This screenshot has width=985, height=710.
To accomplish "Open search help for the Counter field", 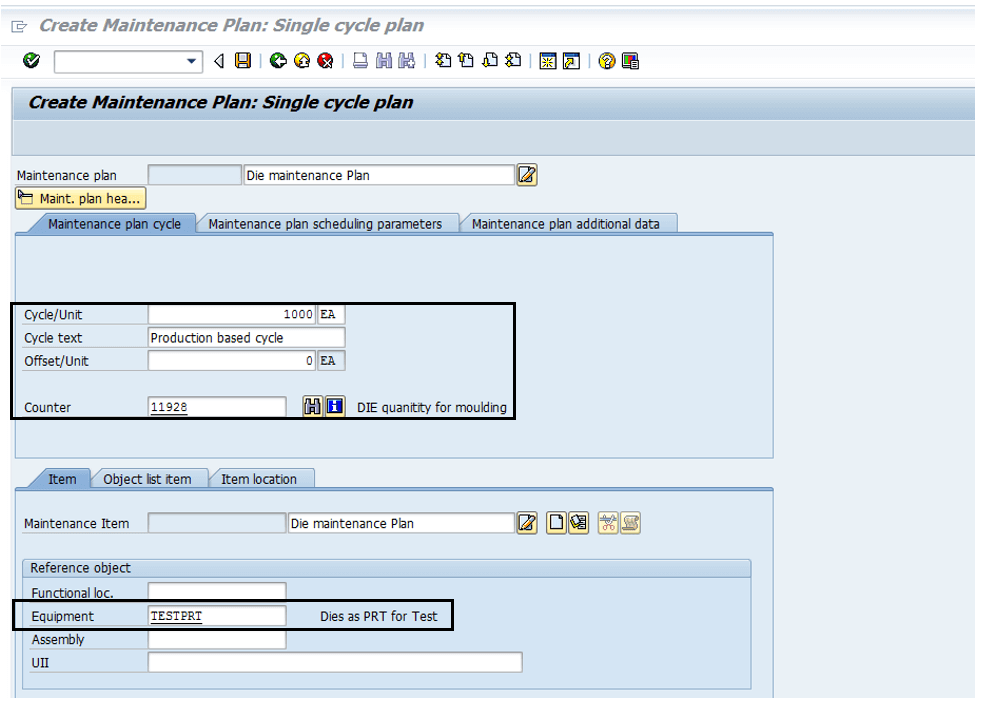I will click(312, 406).
